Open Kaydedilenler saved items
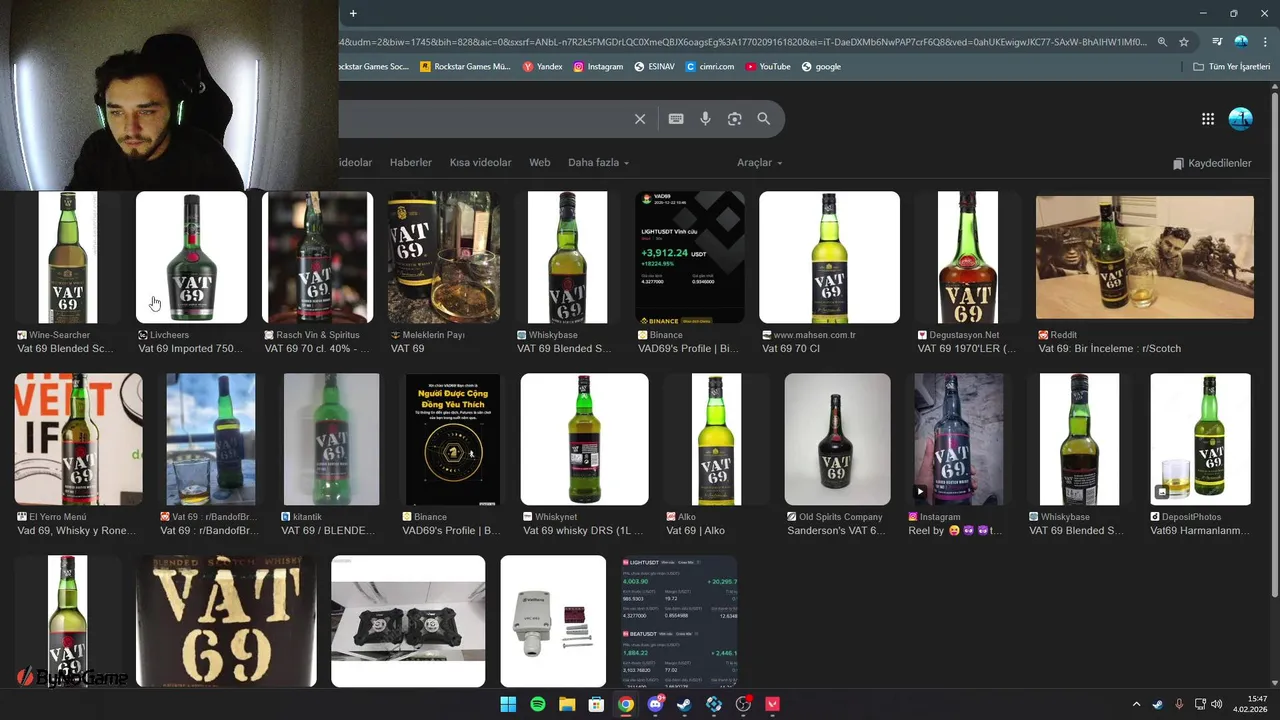The image size is (1280, 720). point(1212,163)
